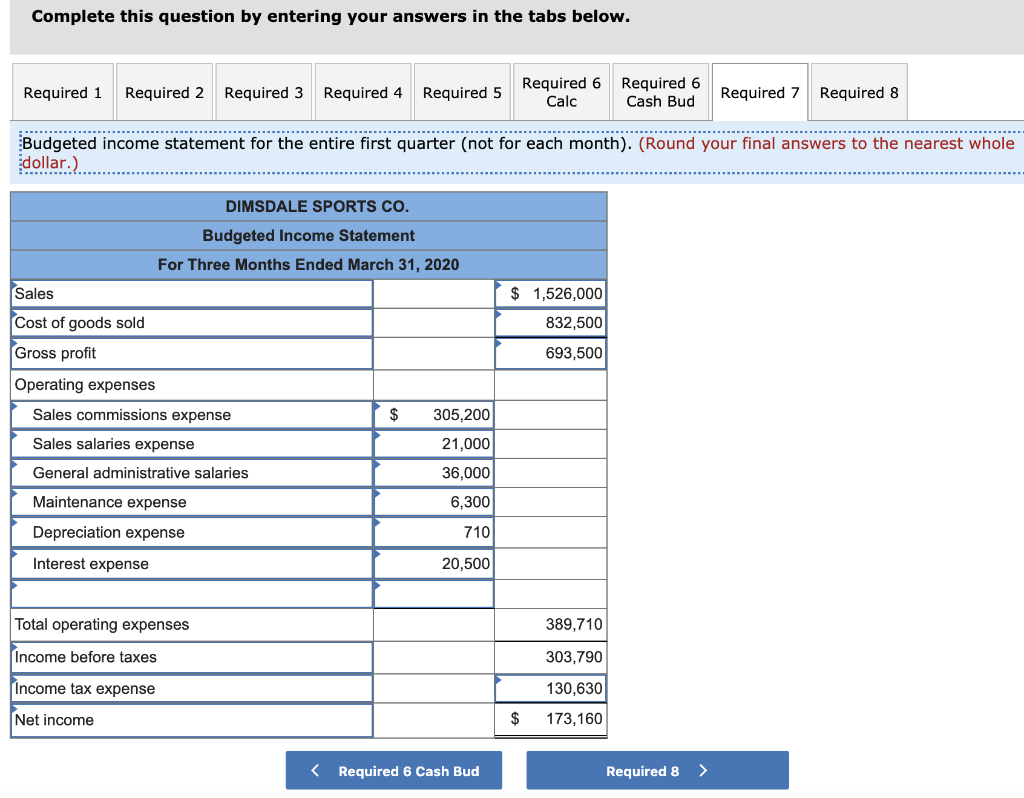Select the Sales row label cell
1024x798 pixels.
192,294
